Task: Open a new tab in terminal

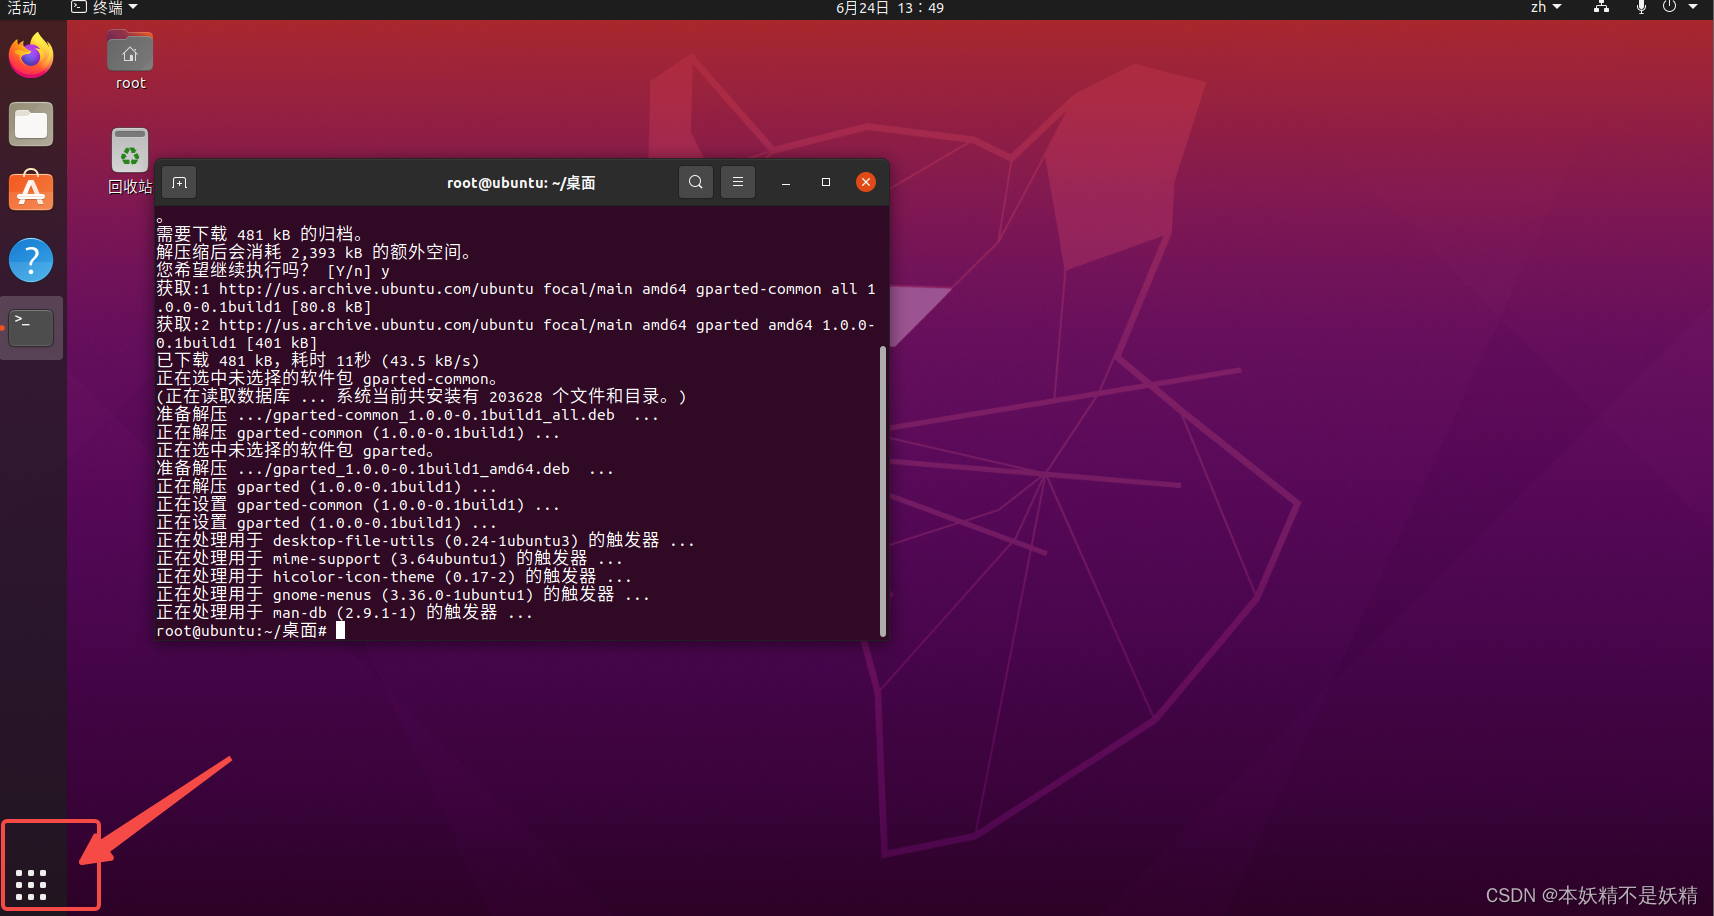Action: [179, 182]
